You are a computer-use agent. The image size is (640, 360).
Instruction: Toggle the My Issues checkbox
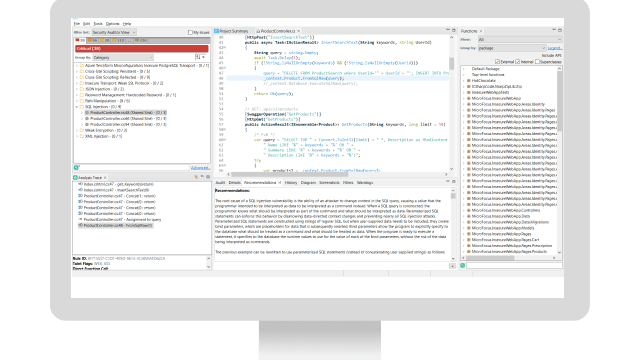190,32
